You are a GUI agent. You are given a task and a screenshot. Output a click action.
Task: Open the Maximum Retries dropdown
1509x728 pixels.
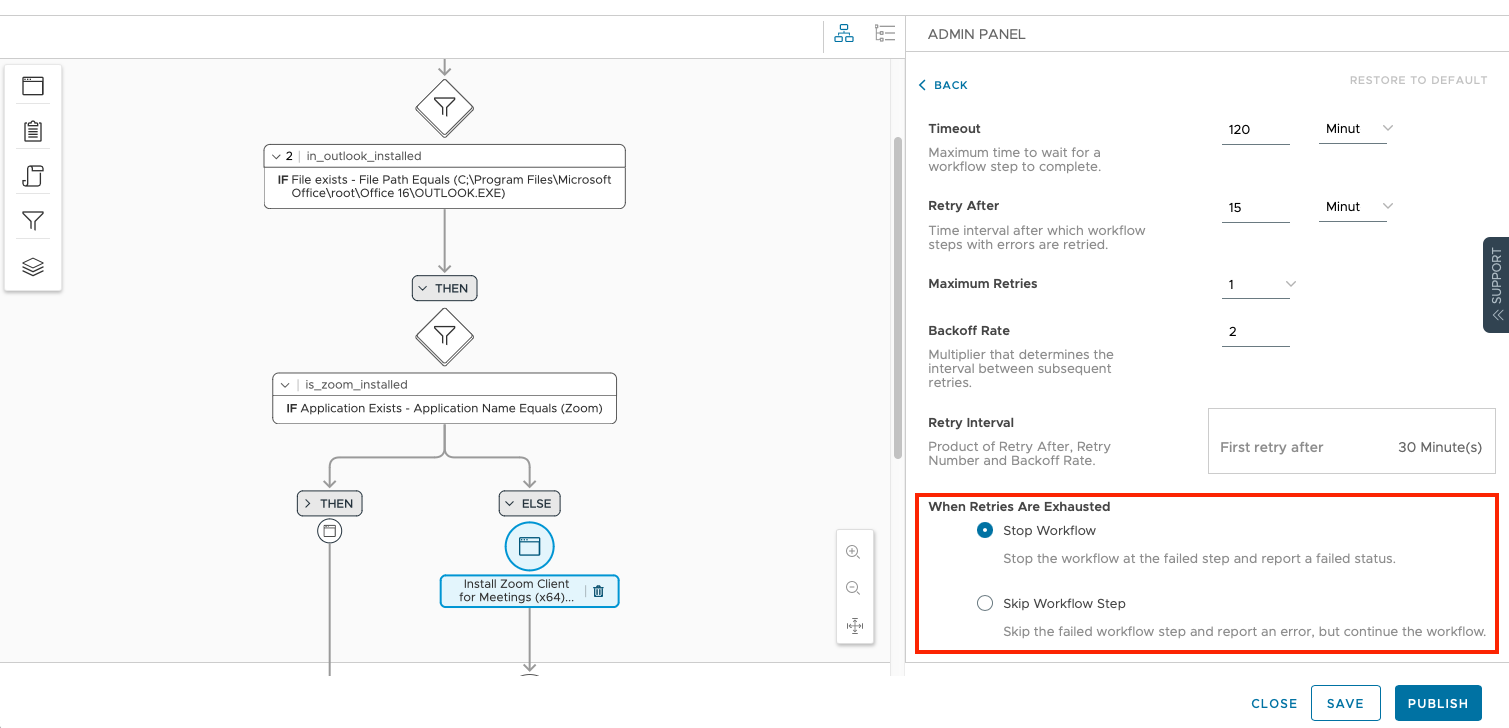(1259, 285)
